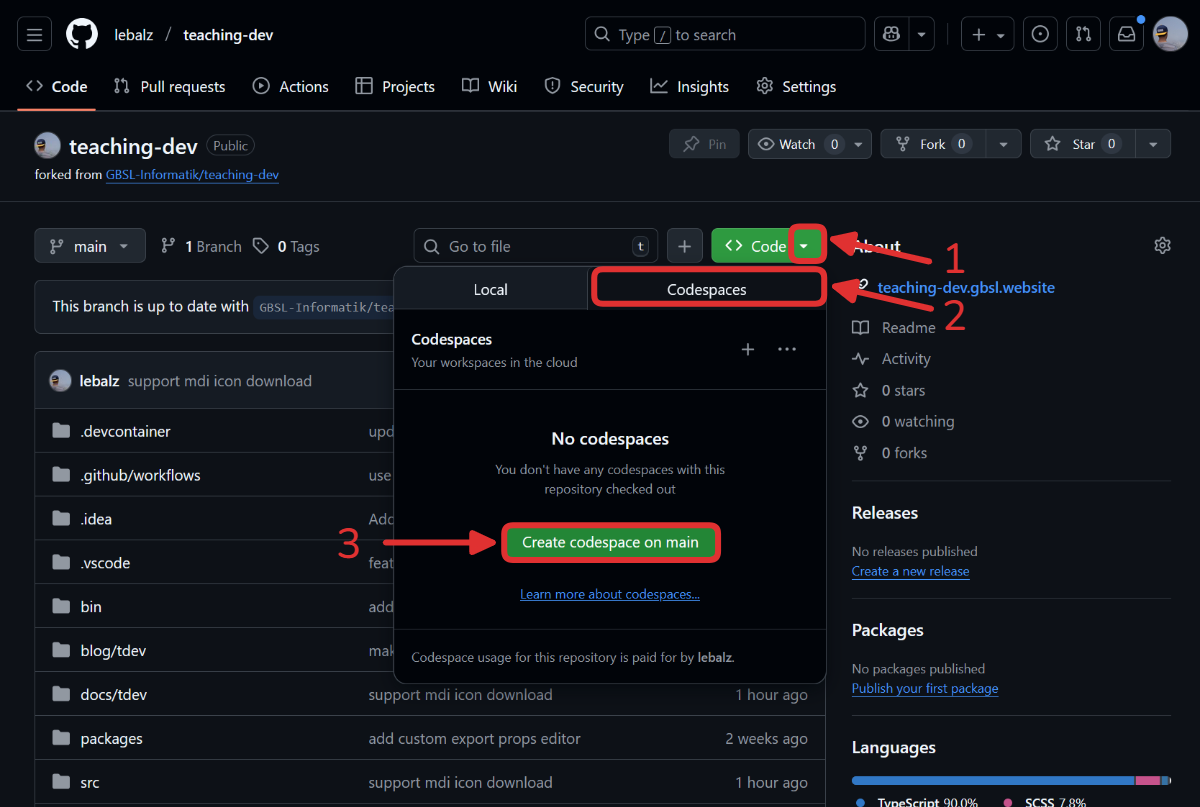Click Create codespace on main button
This screenshot has height=807, width=1200.
[x=610, y=542]
